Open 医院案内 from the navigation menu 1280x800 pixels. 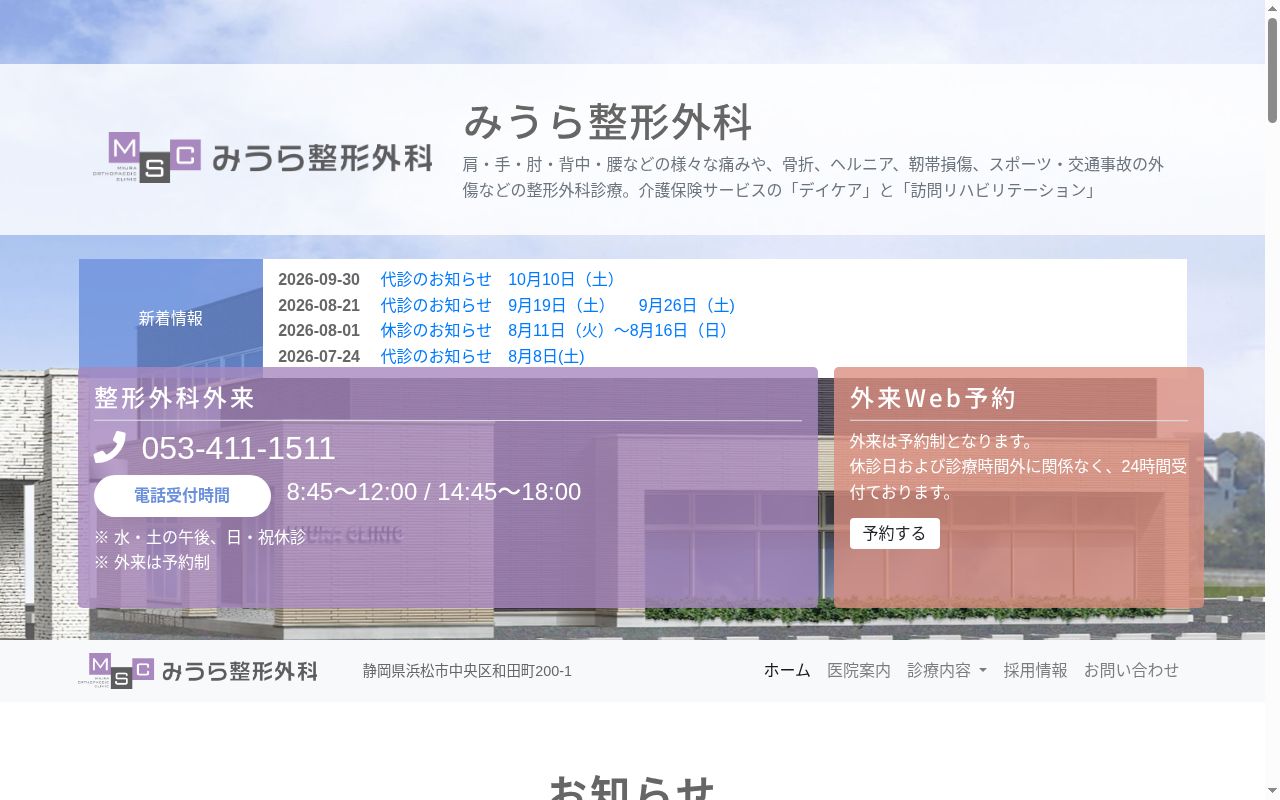point(859,670)
